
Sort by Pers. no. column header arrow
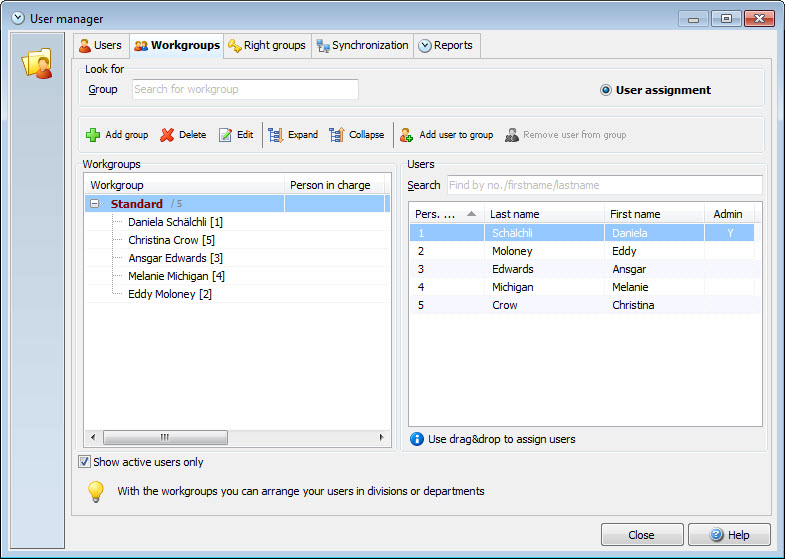coord(471,214)
